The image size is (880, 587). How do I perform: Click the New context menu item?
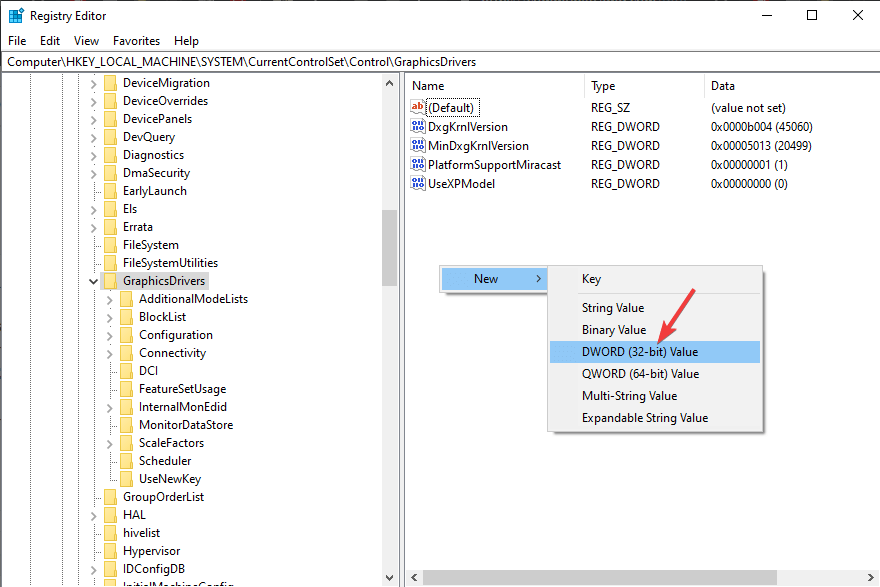click(494, 279)
